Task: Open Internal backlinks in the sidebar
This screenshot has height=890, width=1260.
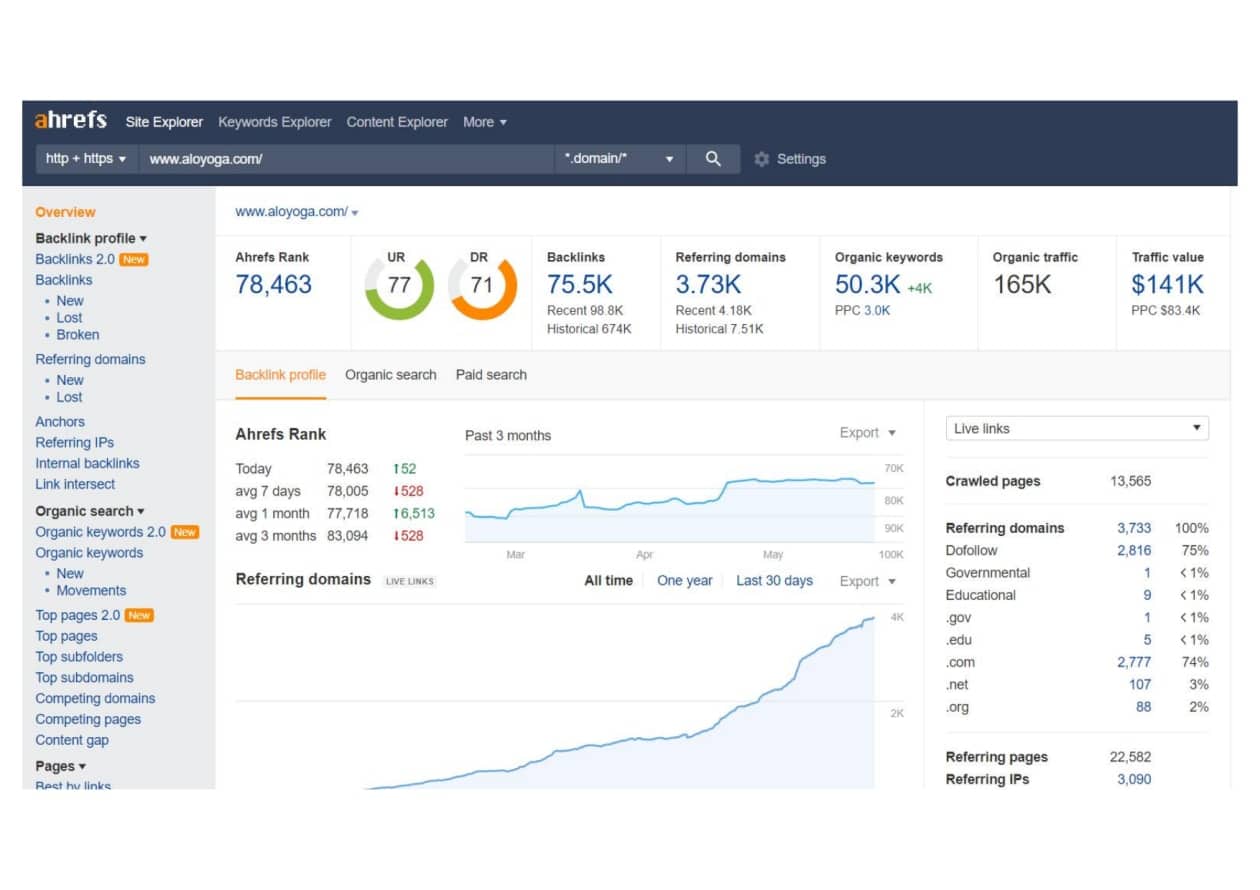Action: coord(88,464)
